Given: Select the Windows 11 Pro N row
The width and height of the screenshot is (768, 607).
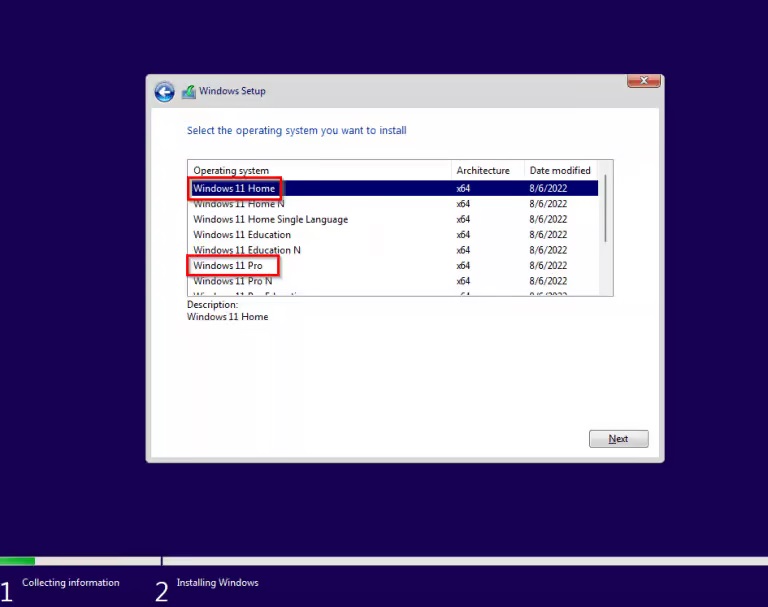Looking at the screenshot, I should (394, 281).
